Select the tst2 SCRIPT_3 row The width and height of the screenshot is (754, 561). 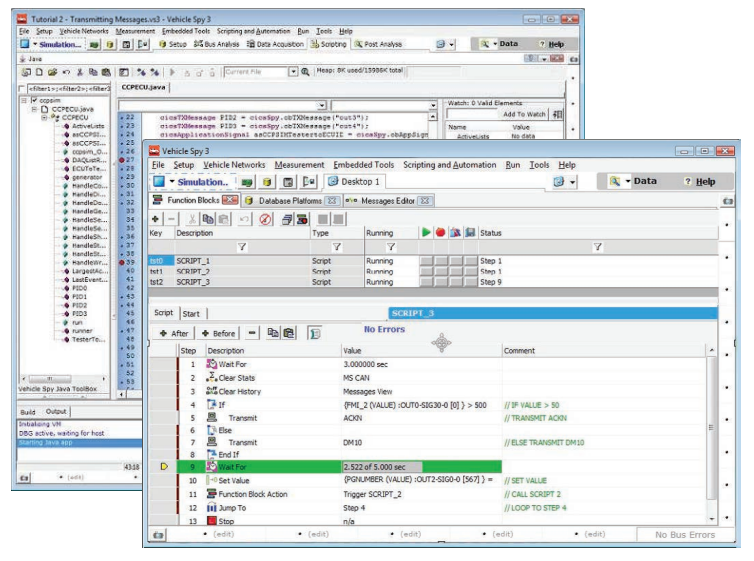click(433, 282)
